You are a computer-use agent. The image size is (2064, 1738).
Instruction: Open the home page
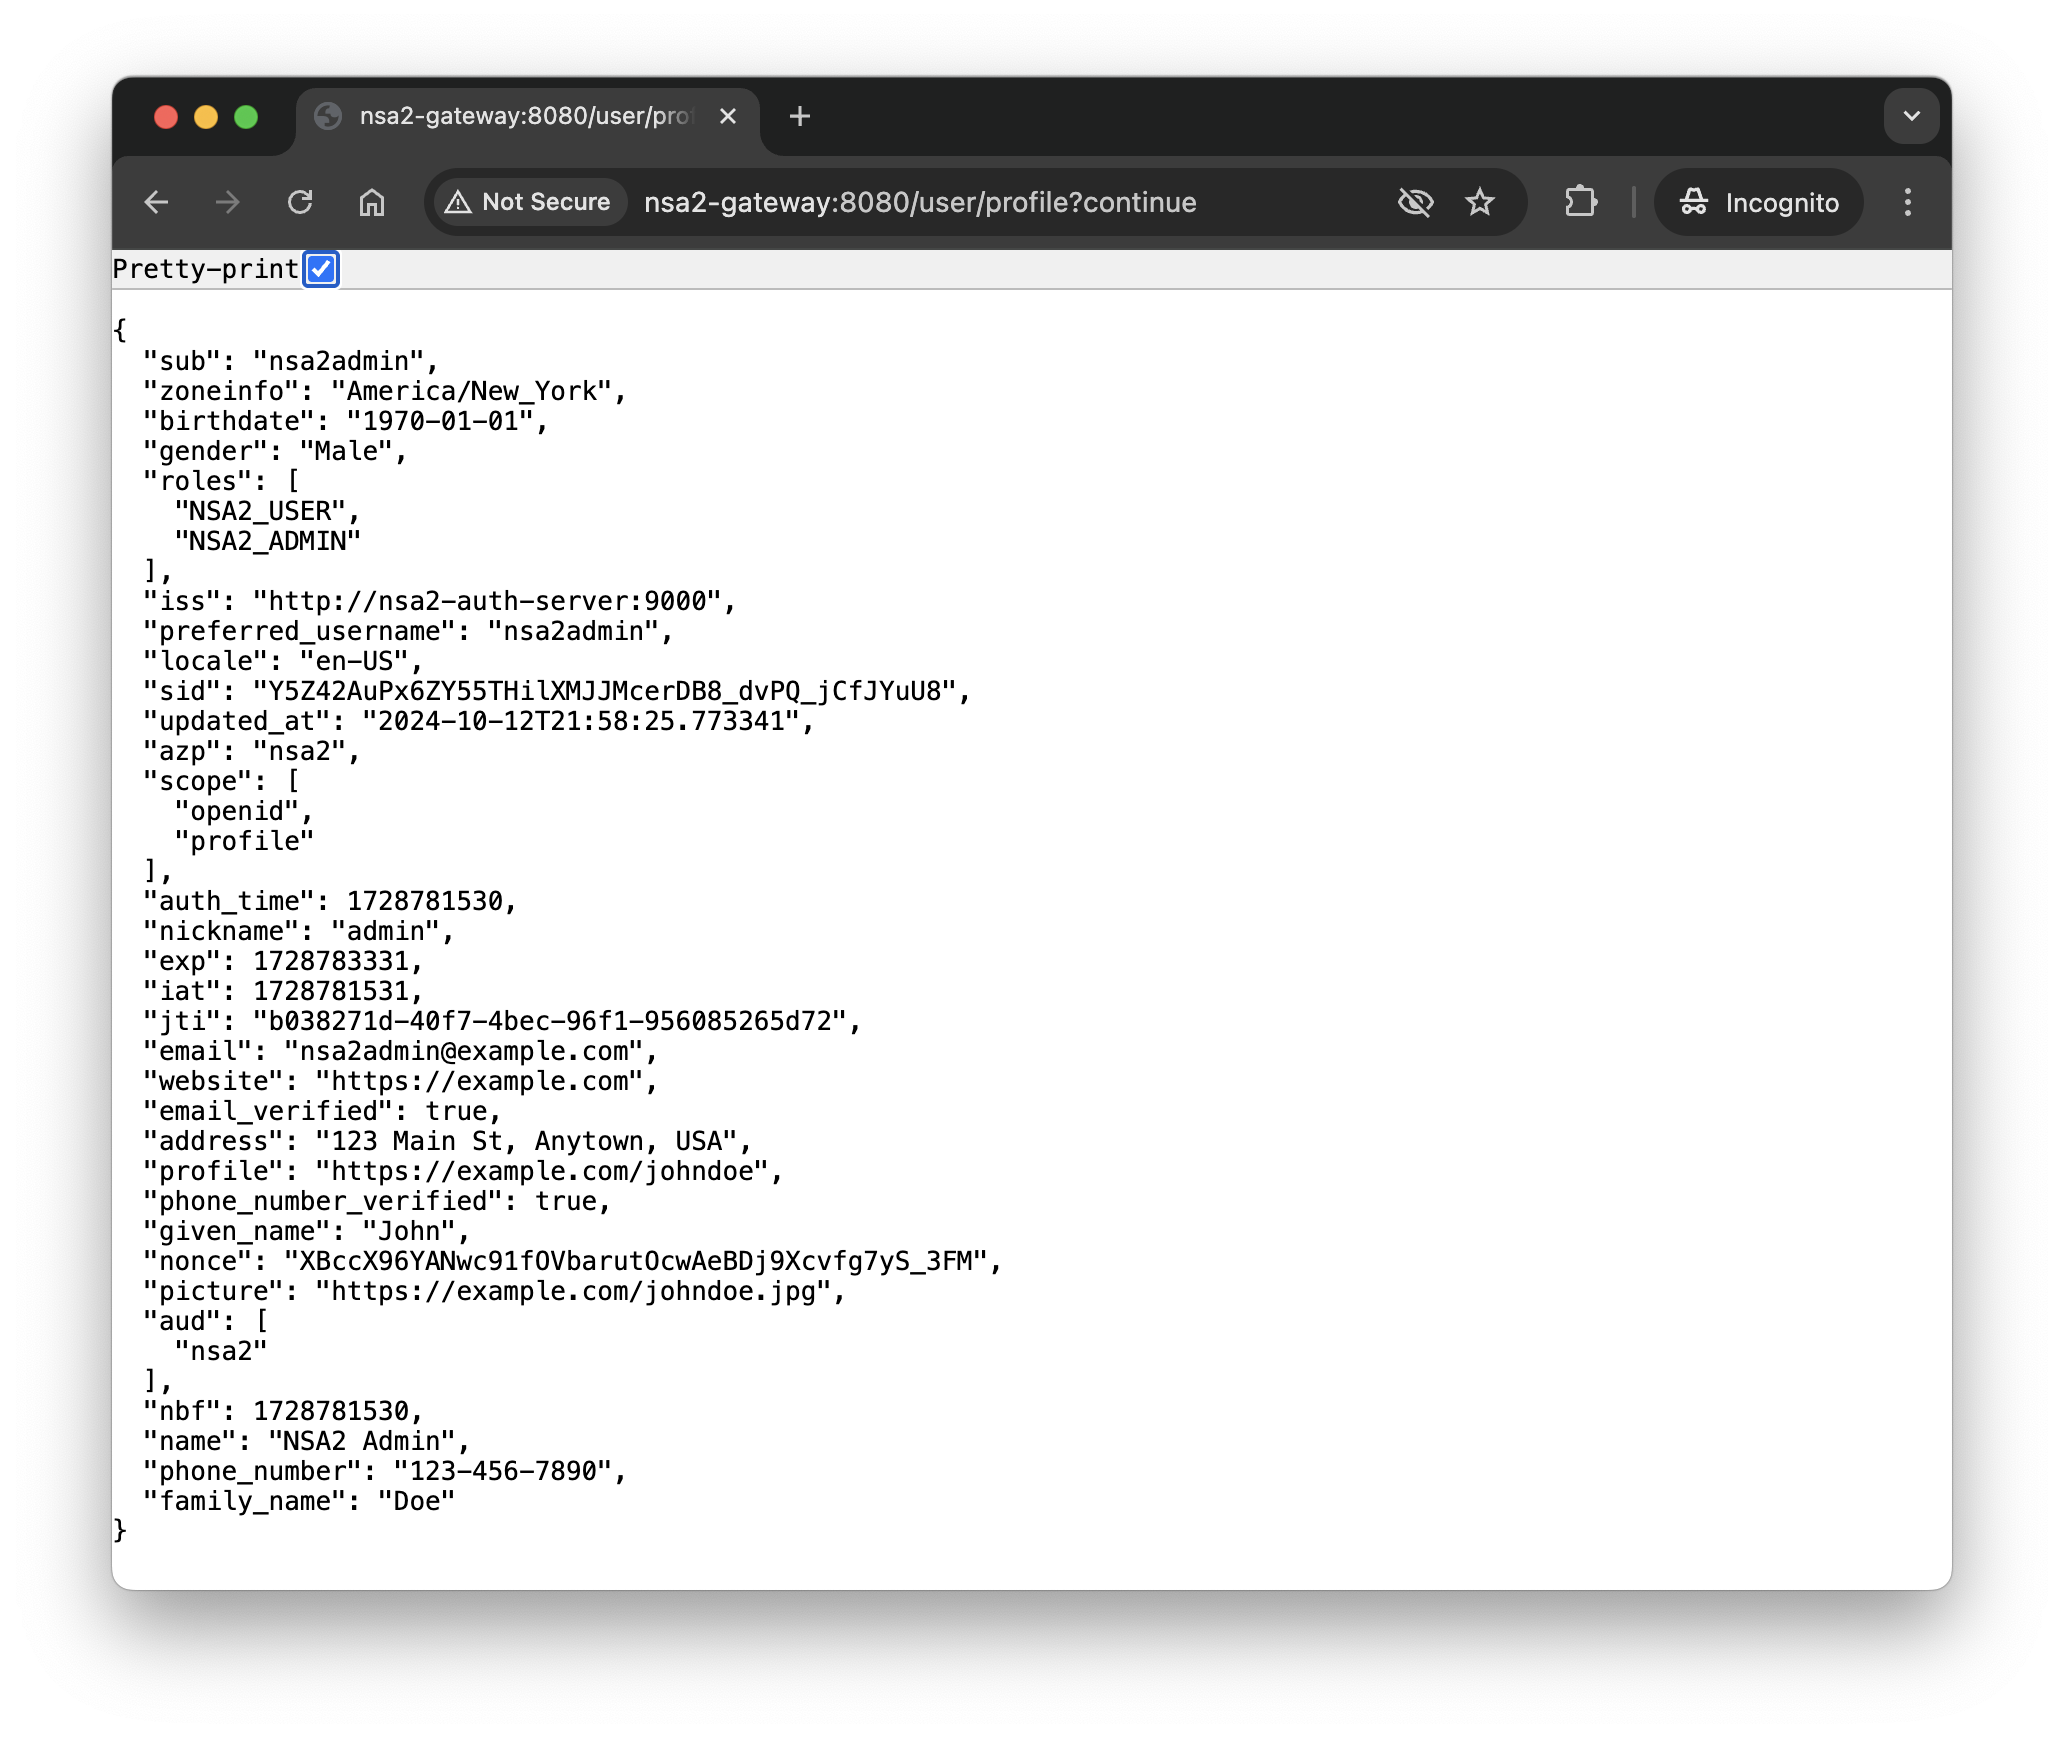pyautogui.click(x=372, y=203)
